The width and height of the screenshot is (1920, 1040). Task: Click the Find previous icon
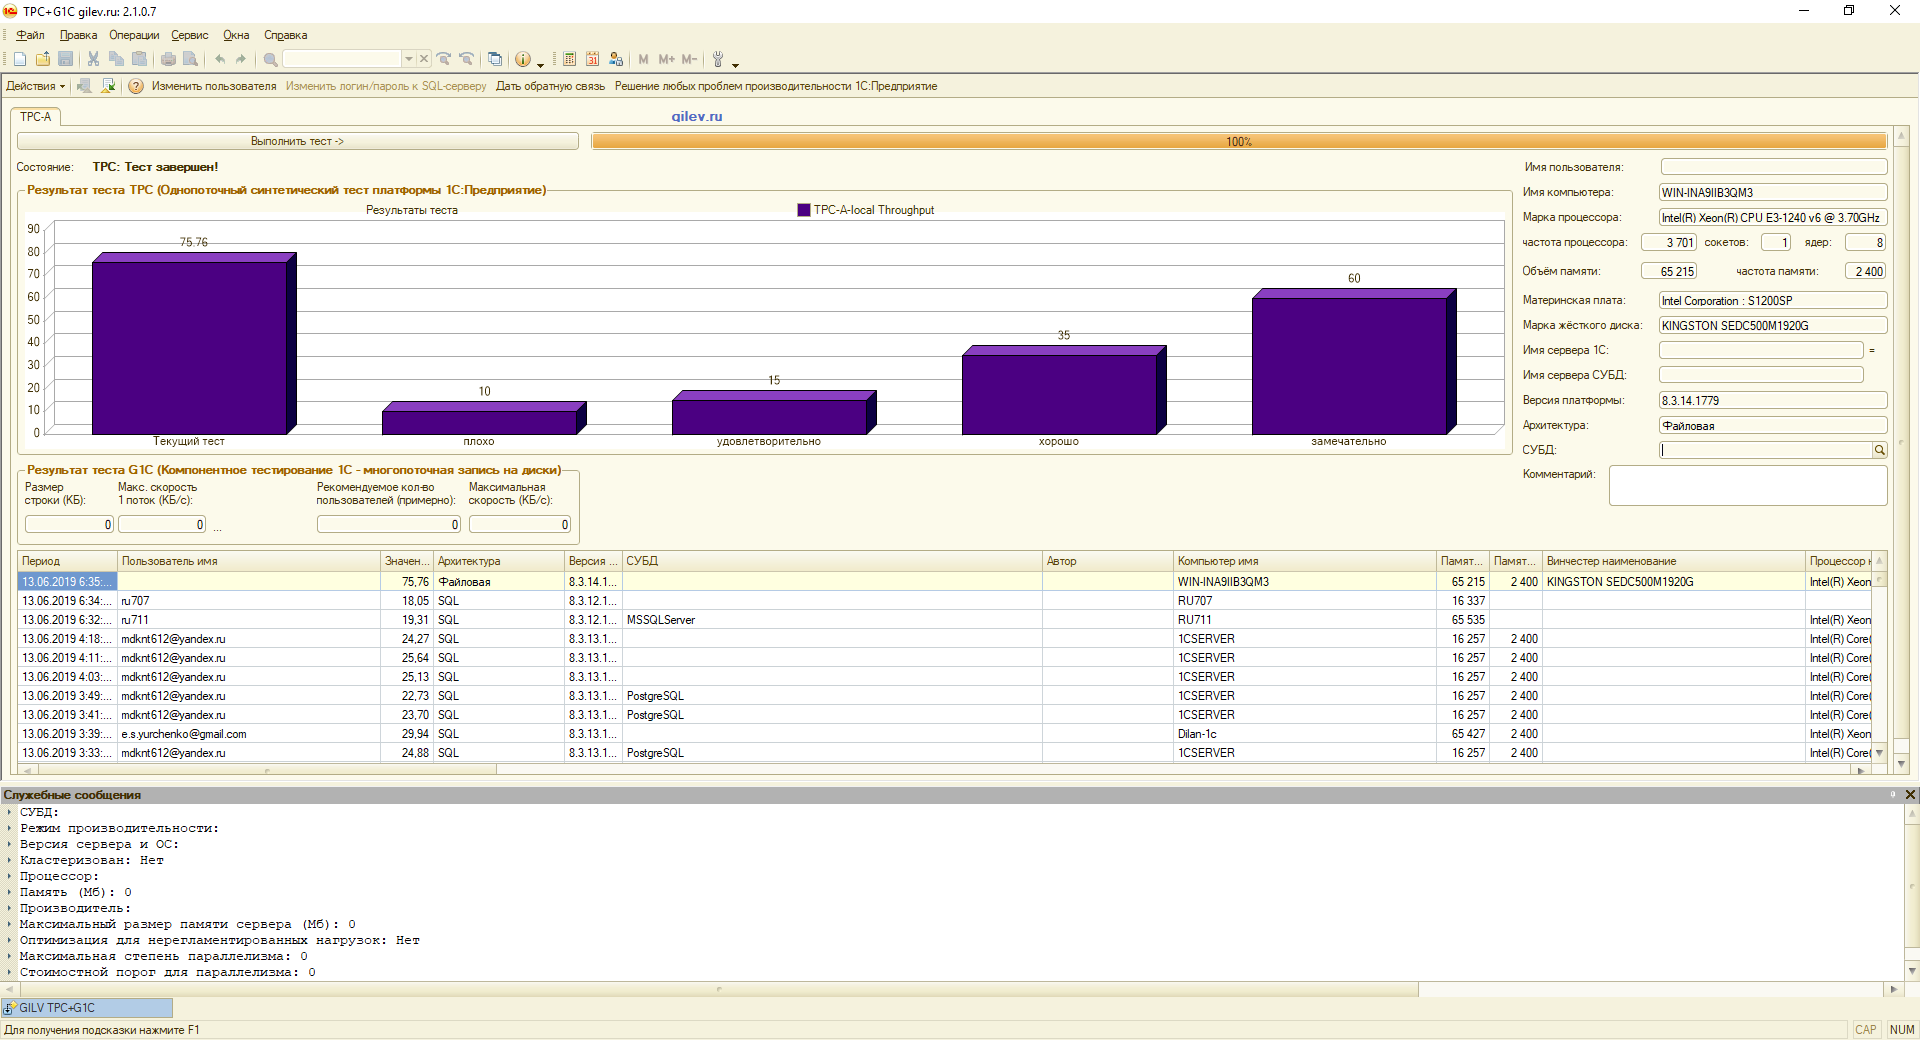click(x=466, y=59)
